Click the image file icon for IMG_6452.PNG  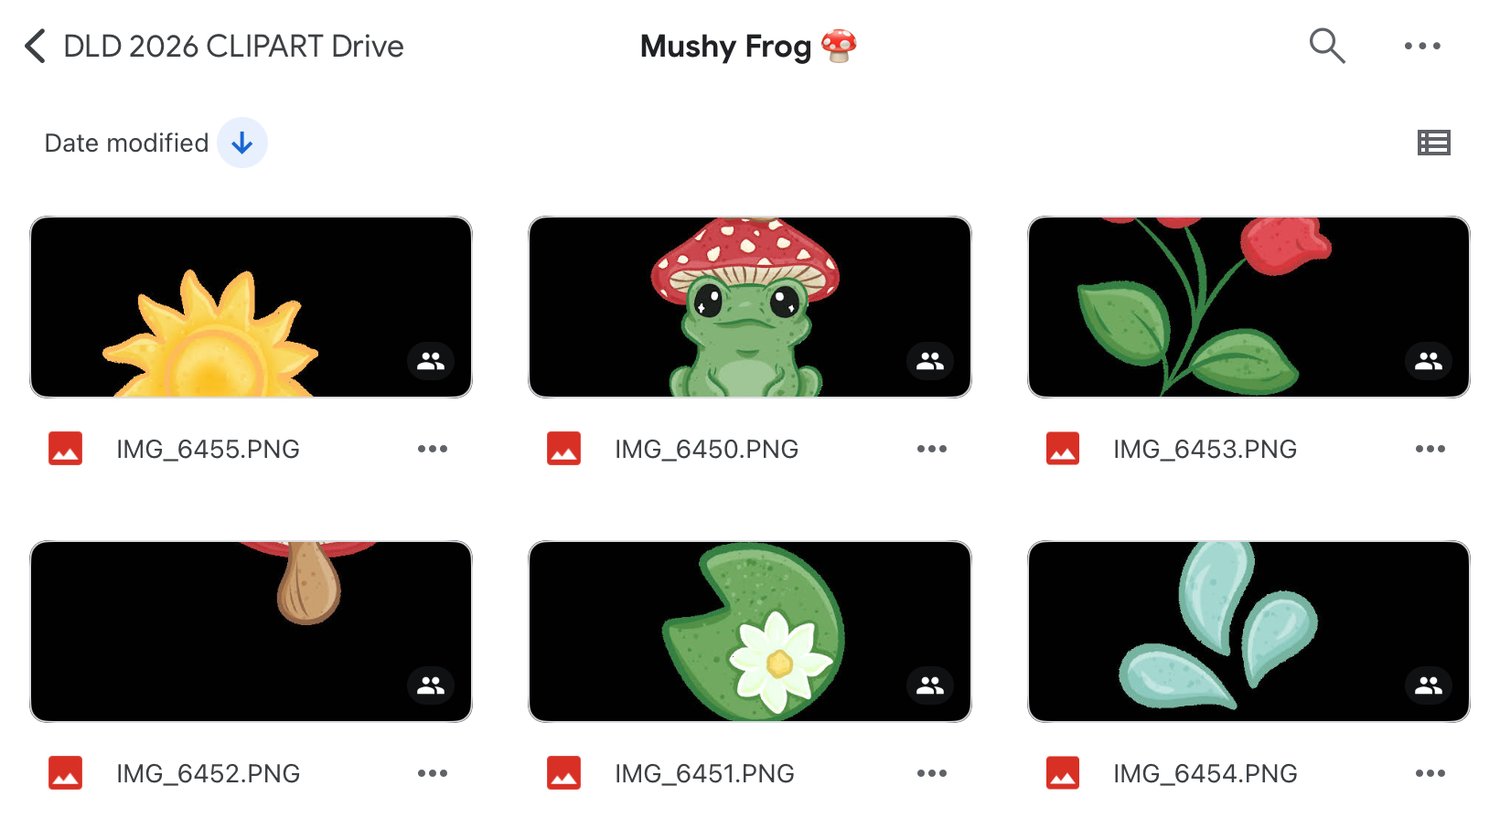[66, 773]
